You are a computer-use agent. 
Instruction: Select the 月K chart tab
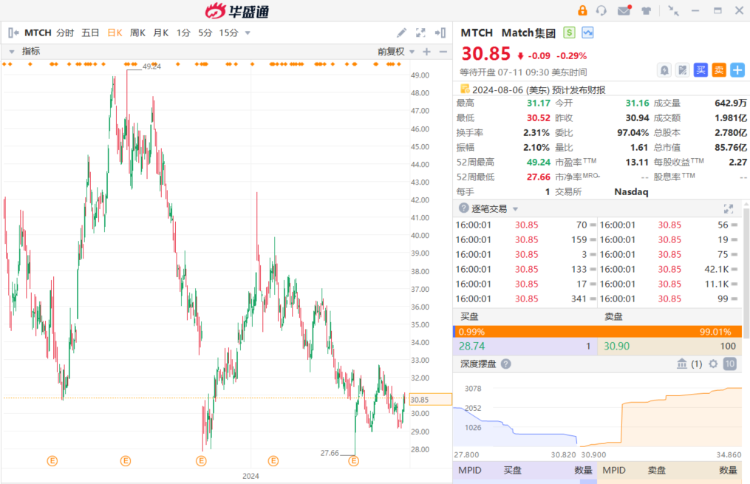[161, 33]
